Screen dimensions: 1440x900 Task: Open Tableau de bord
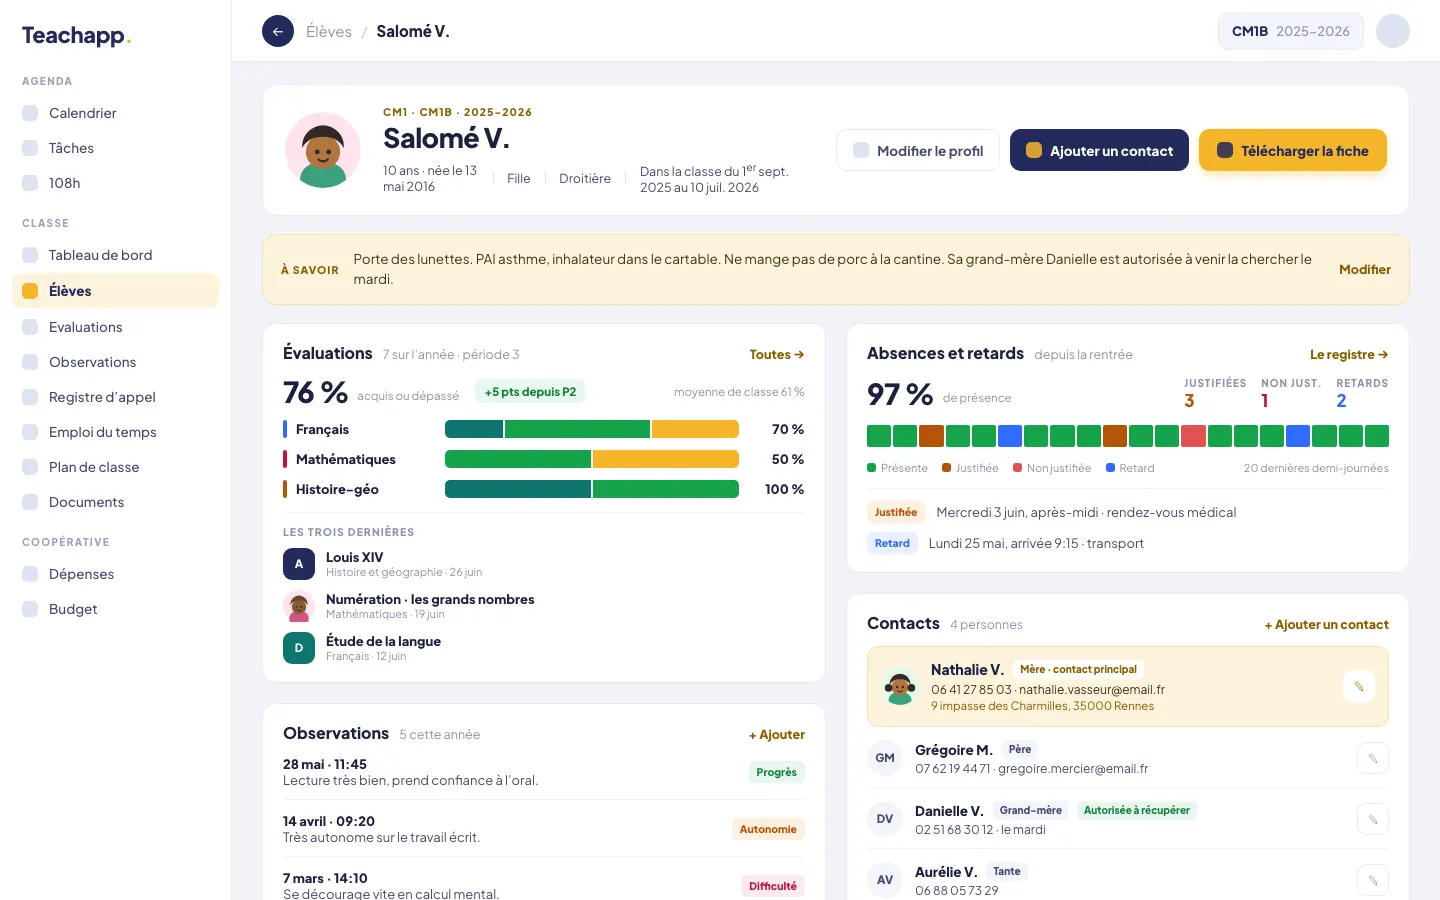(x=115, y=255)
